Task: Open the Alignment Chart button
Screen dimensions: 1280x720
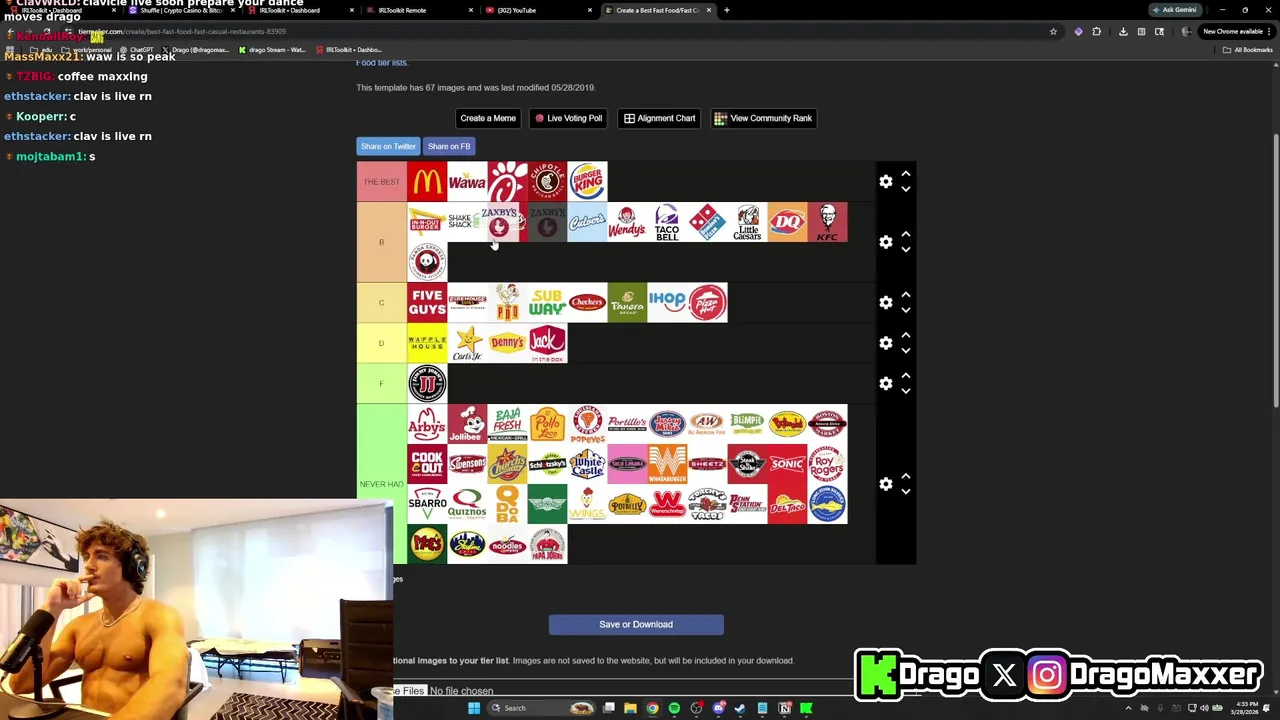Action: coord(660,118)
